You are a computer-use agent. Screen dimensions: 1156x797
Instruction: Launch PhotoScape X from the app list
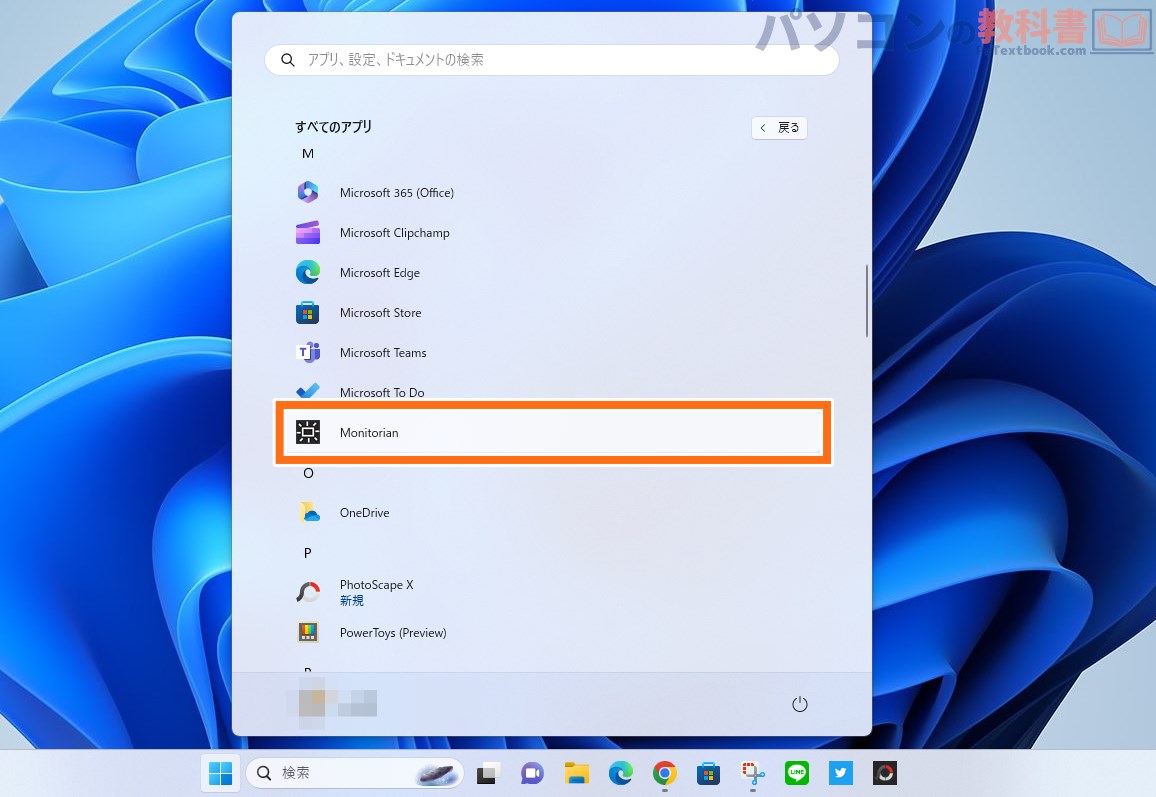click(376, 586)
